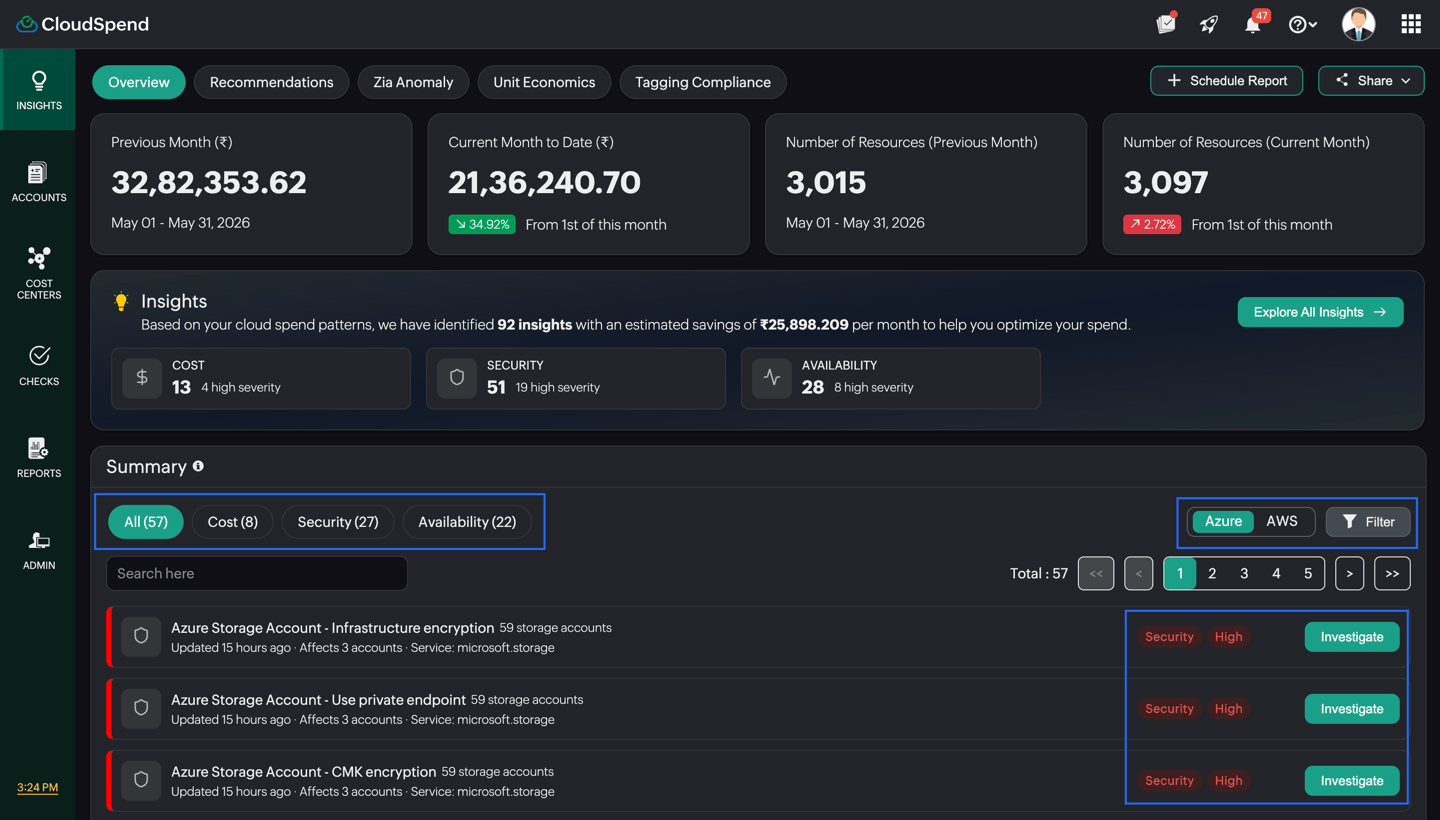Click the first page double arrow
Screen dimensions: 1440x820
point(1096,573)
